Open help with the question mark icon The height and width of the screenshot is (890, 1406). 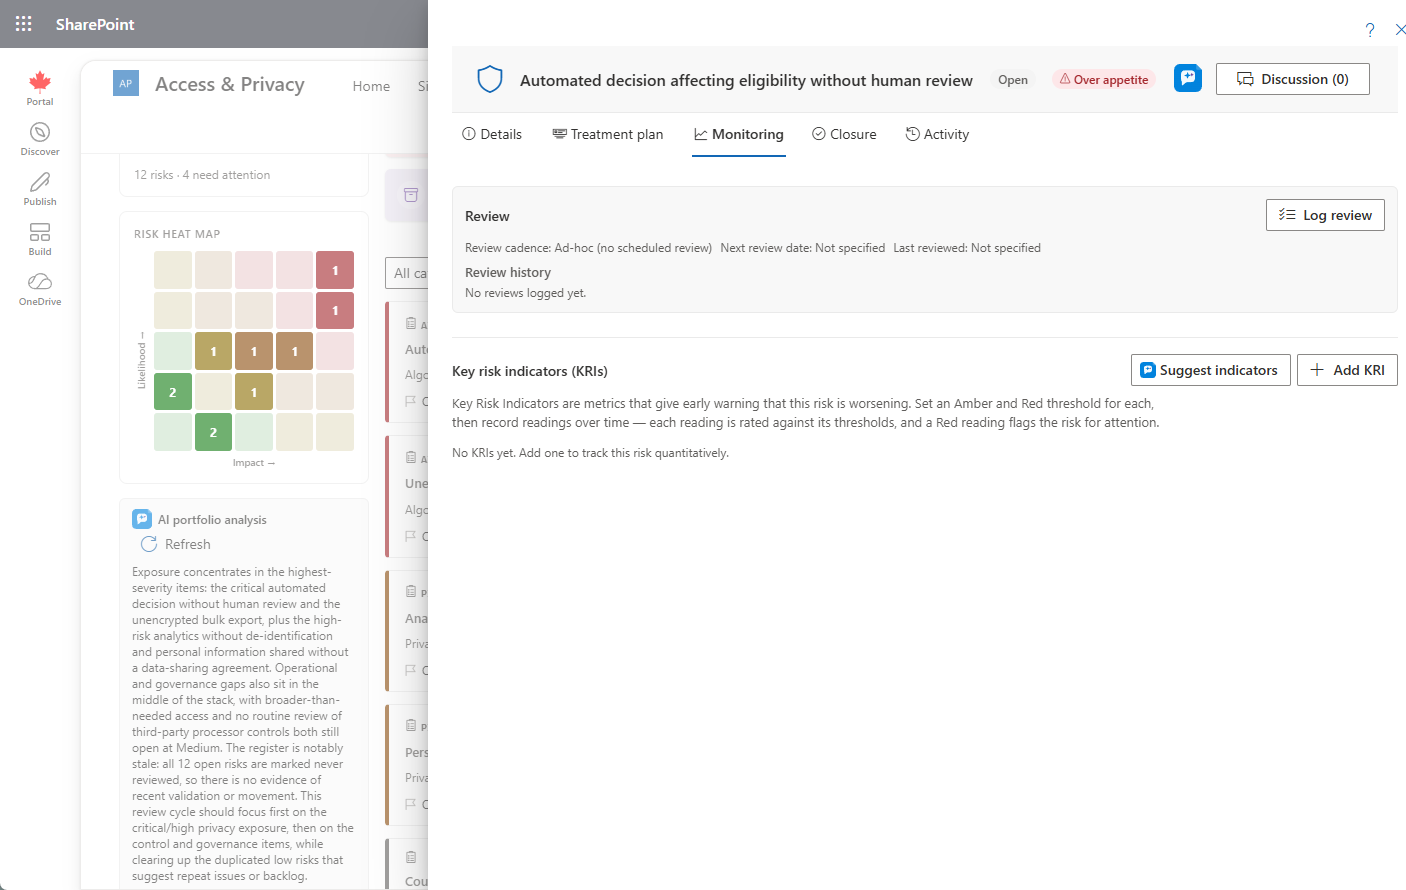pyautogui.click(x=1370, y=30)
